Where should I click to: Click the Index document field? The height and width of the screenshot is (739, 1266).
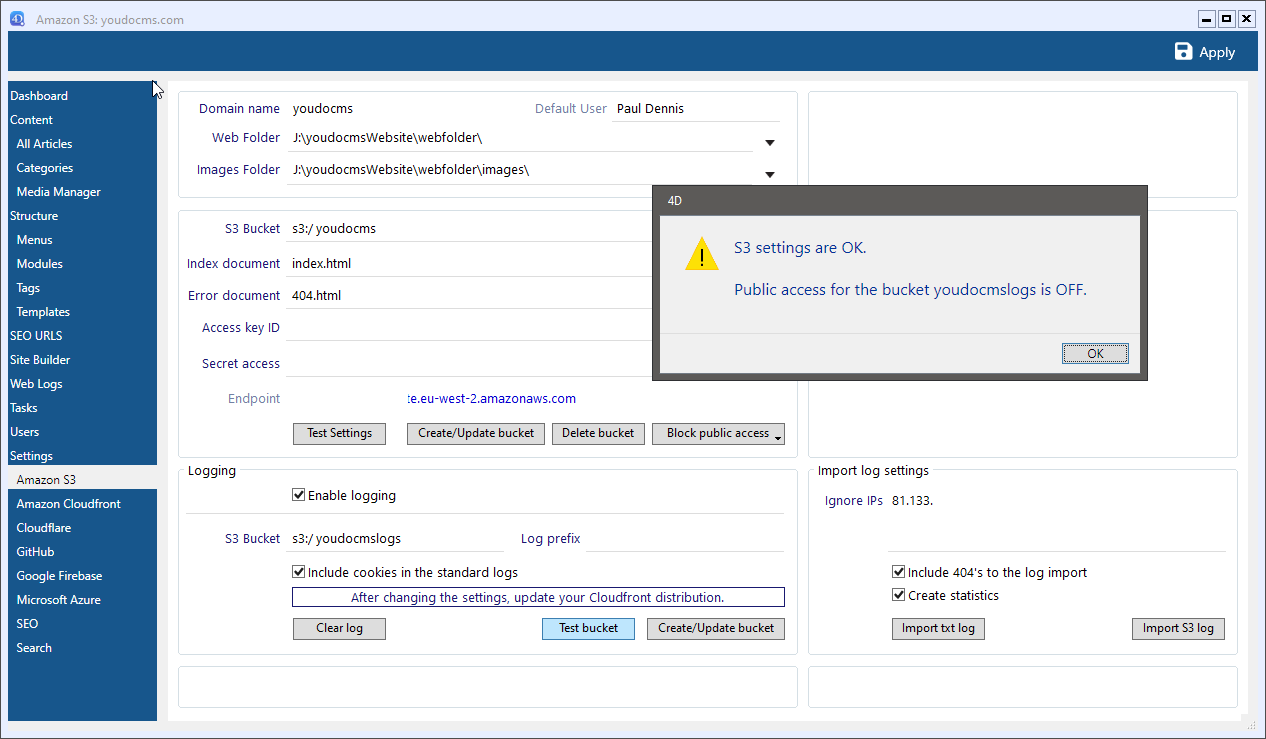(470, 264)
